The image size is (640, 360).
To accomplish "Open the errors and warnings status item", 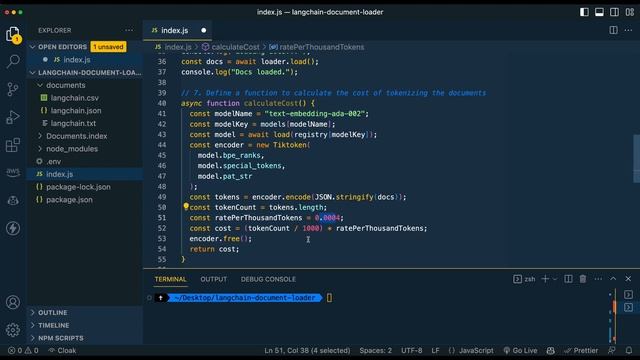I will click(x=23, y=350).
